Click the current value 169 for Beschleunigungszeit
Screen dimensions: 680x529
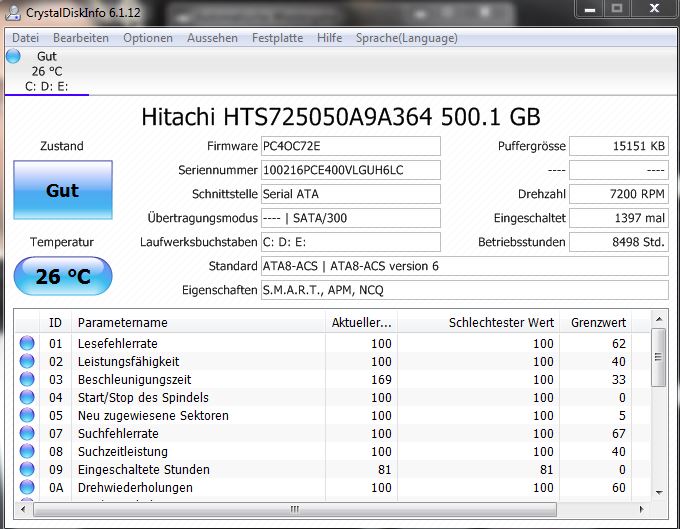(x=381, y=379)
